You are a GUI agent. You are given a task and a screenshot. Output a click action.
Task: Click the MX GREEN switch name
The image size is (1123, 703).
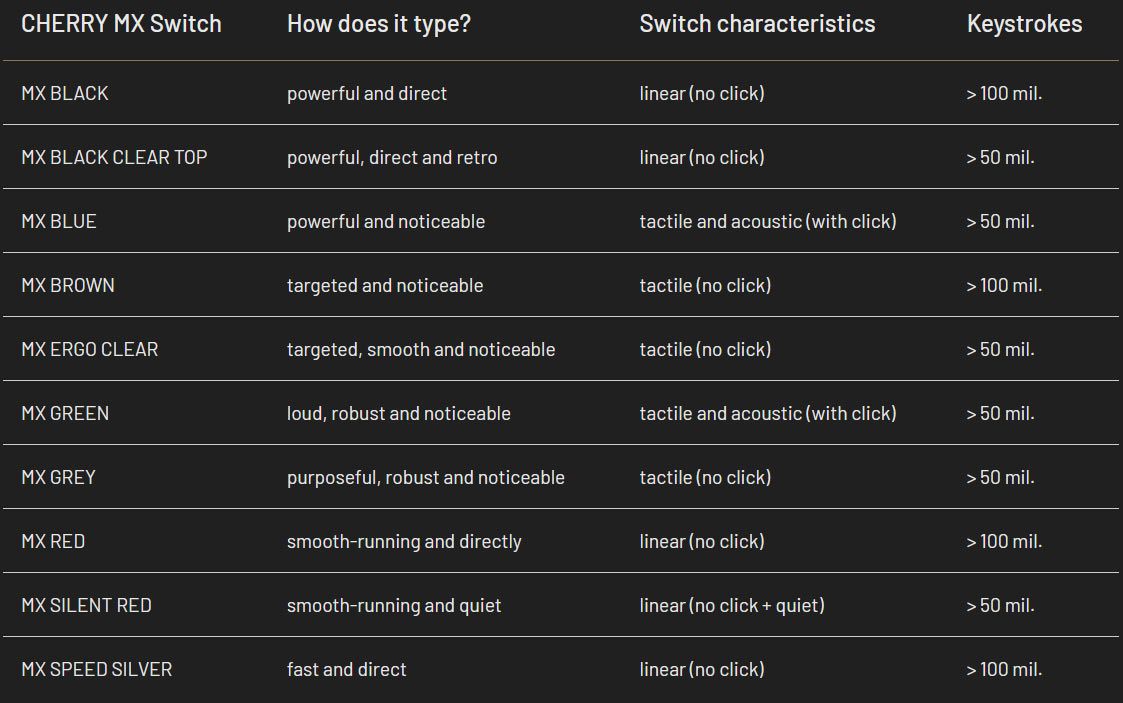pos(64,413)
